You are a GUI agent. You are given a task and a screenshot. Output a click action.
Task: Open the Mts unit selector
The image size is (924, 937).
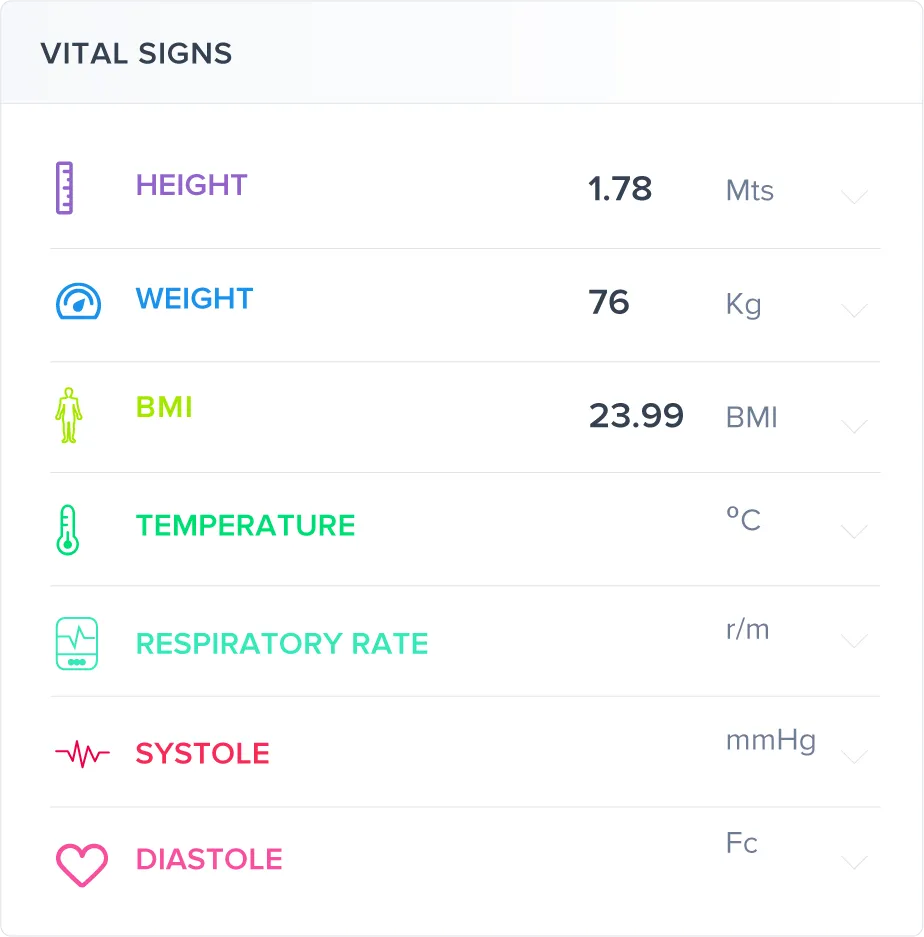[x=749, y=191]
